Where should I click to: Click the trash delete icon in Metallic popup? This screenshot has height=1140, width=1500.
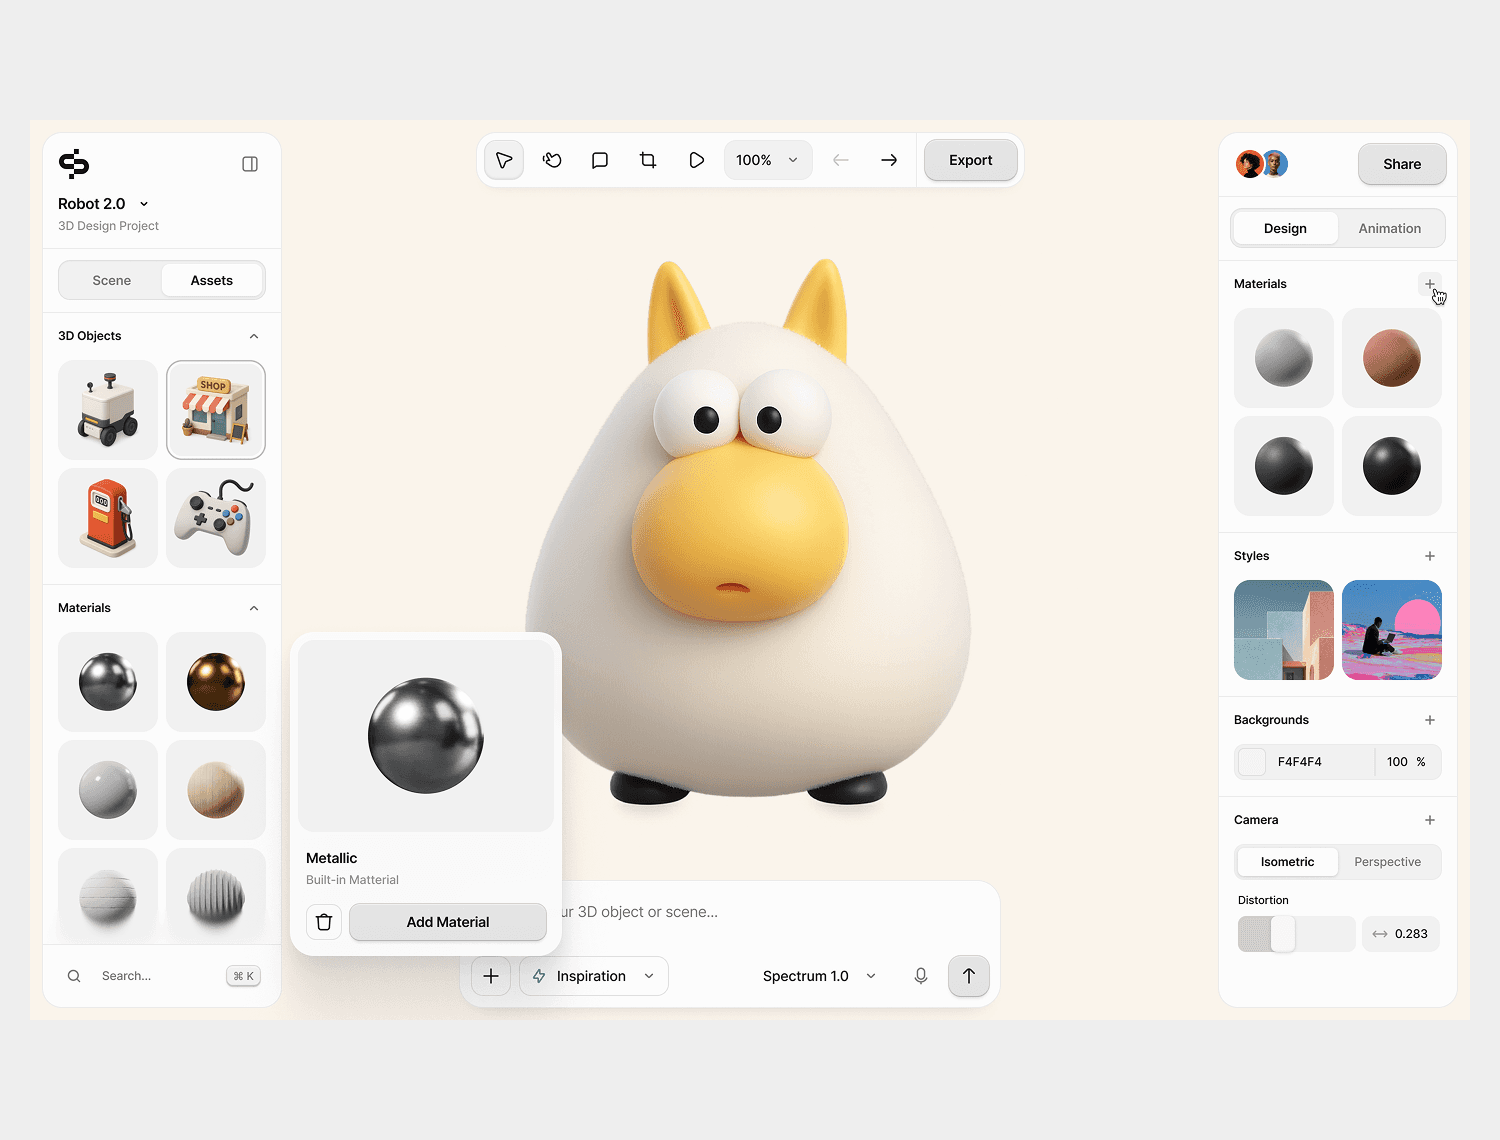(324, 922)
